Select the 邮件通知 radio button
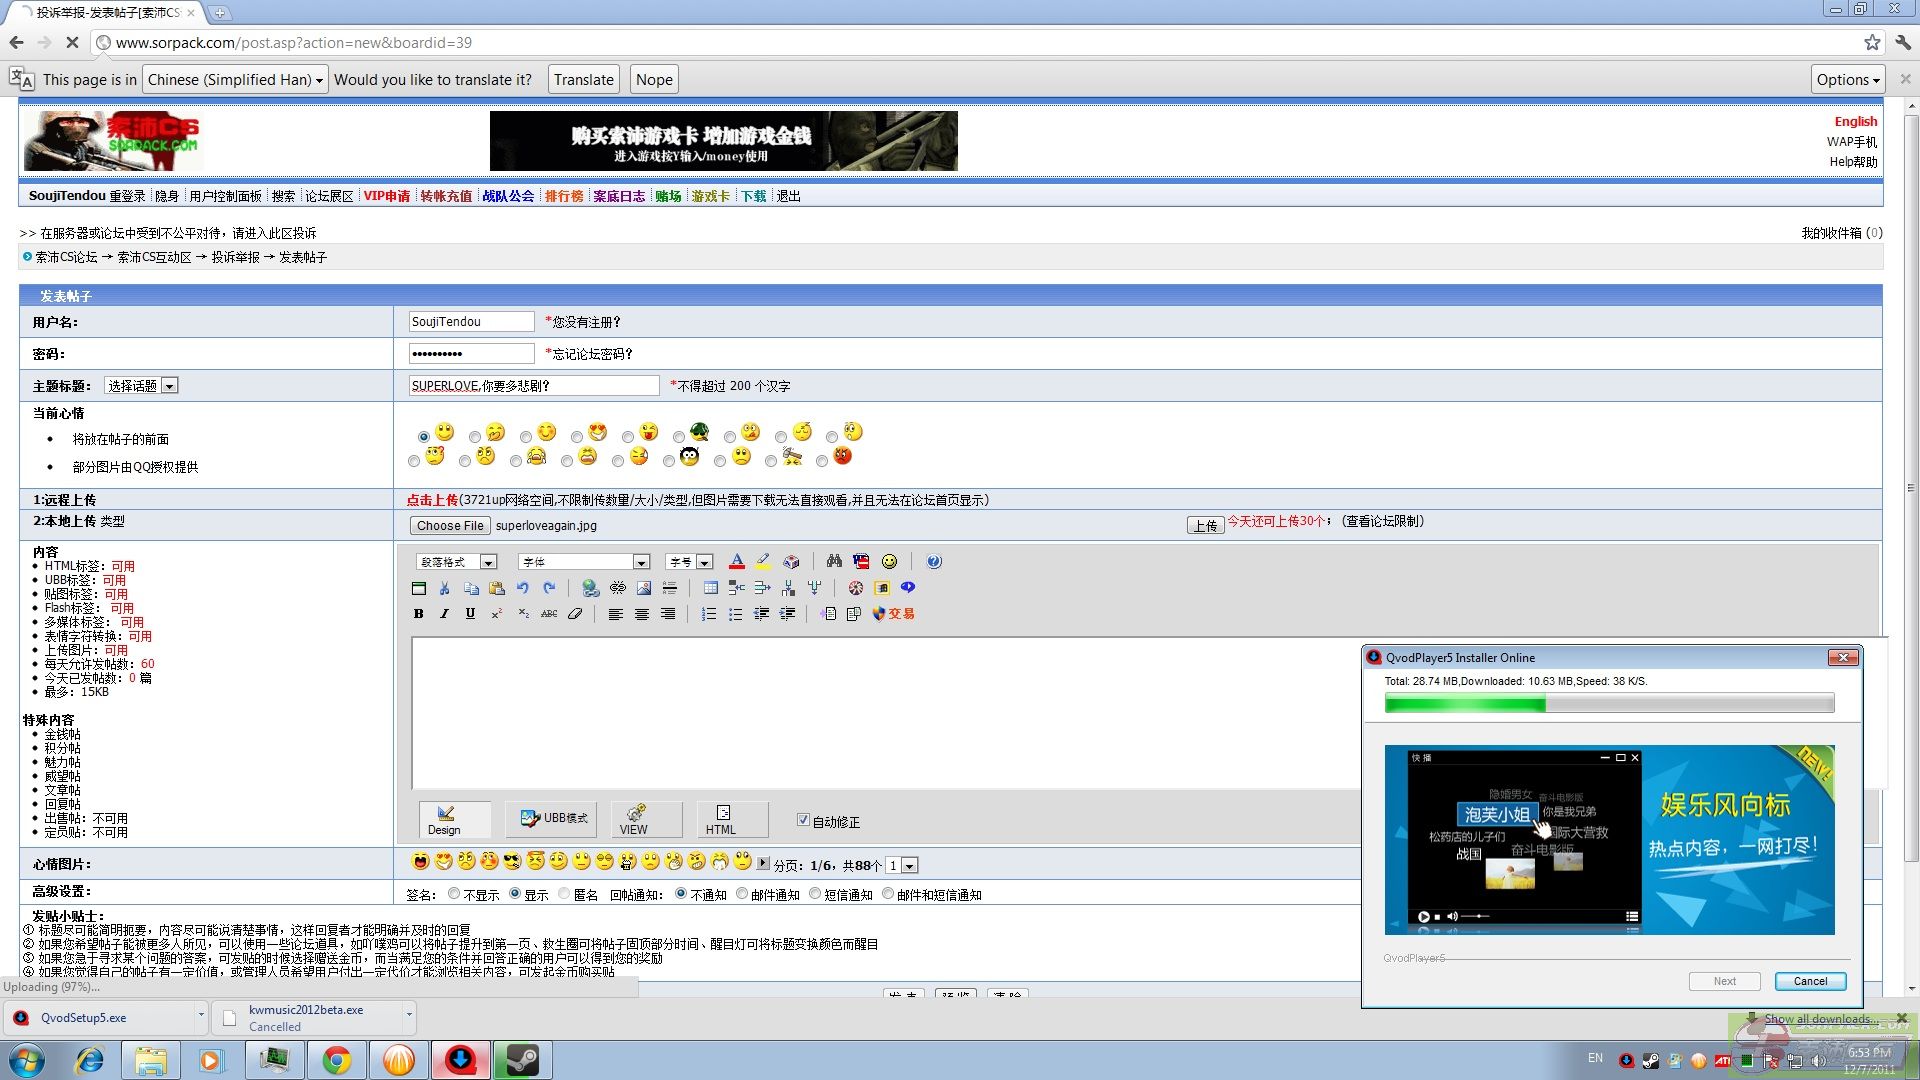 point(742,894)
